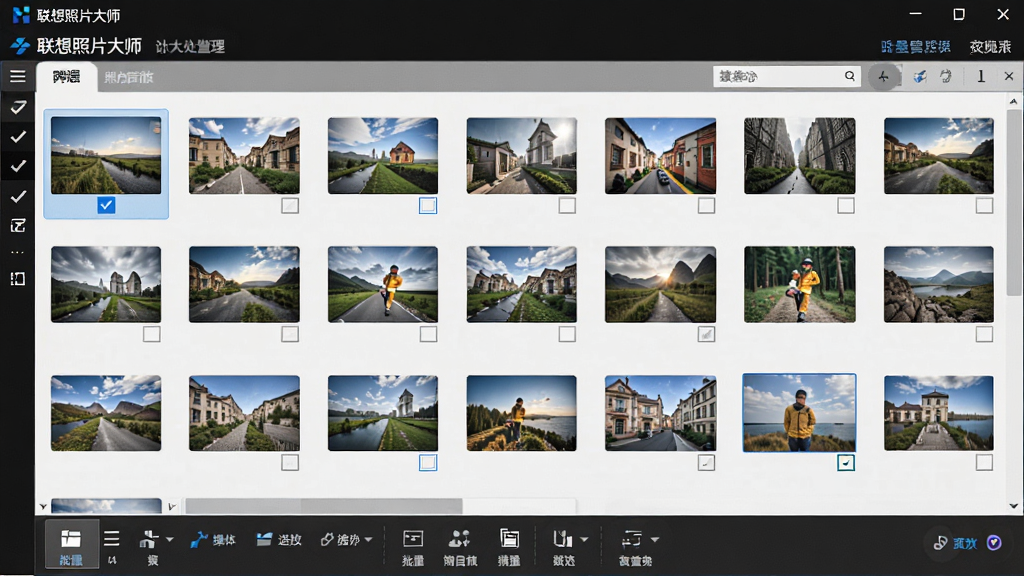Open the dropdown arrow next to the link tool
Screen dimensions: 1024x576
coord(368,539)
